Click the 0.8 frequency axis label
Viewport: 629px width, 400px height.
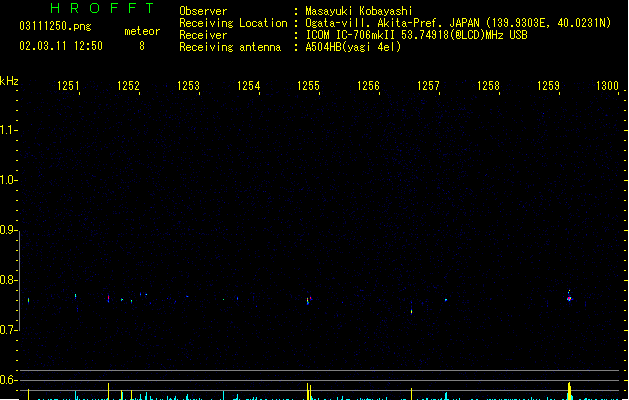8,280
